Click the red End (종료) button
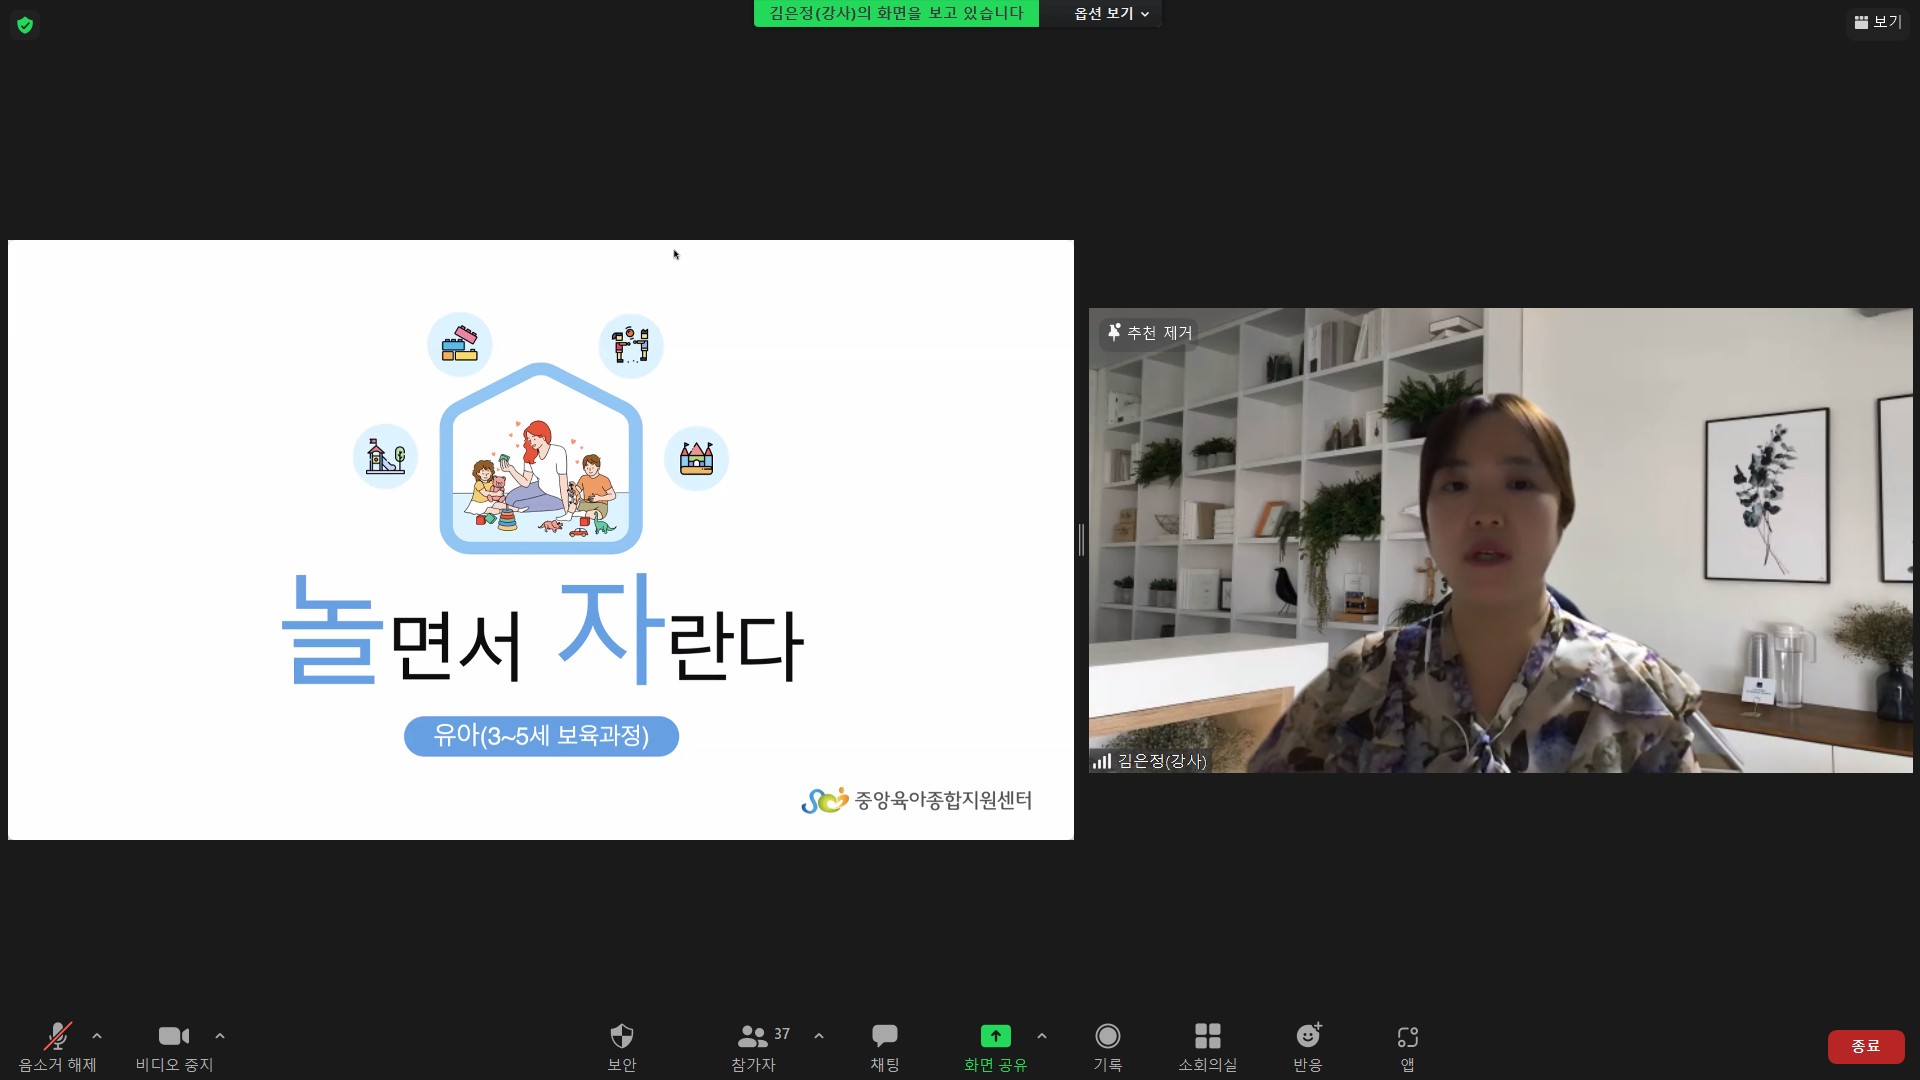Screen dimensions: 1920x1080 [x=1866, y=1046]
